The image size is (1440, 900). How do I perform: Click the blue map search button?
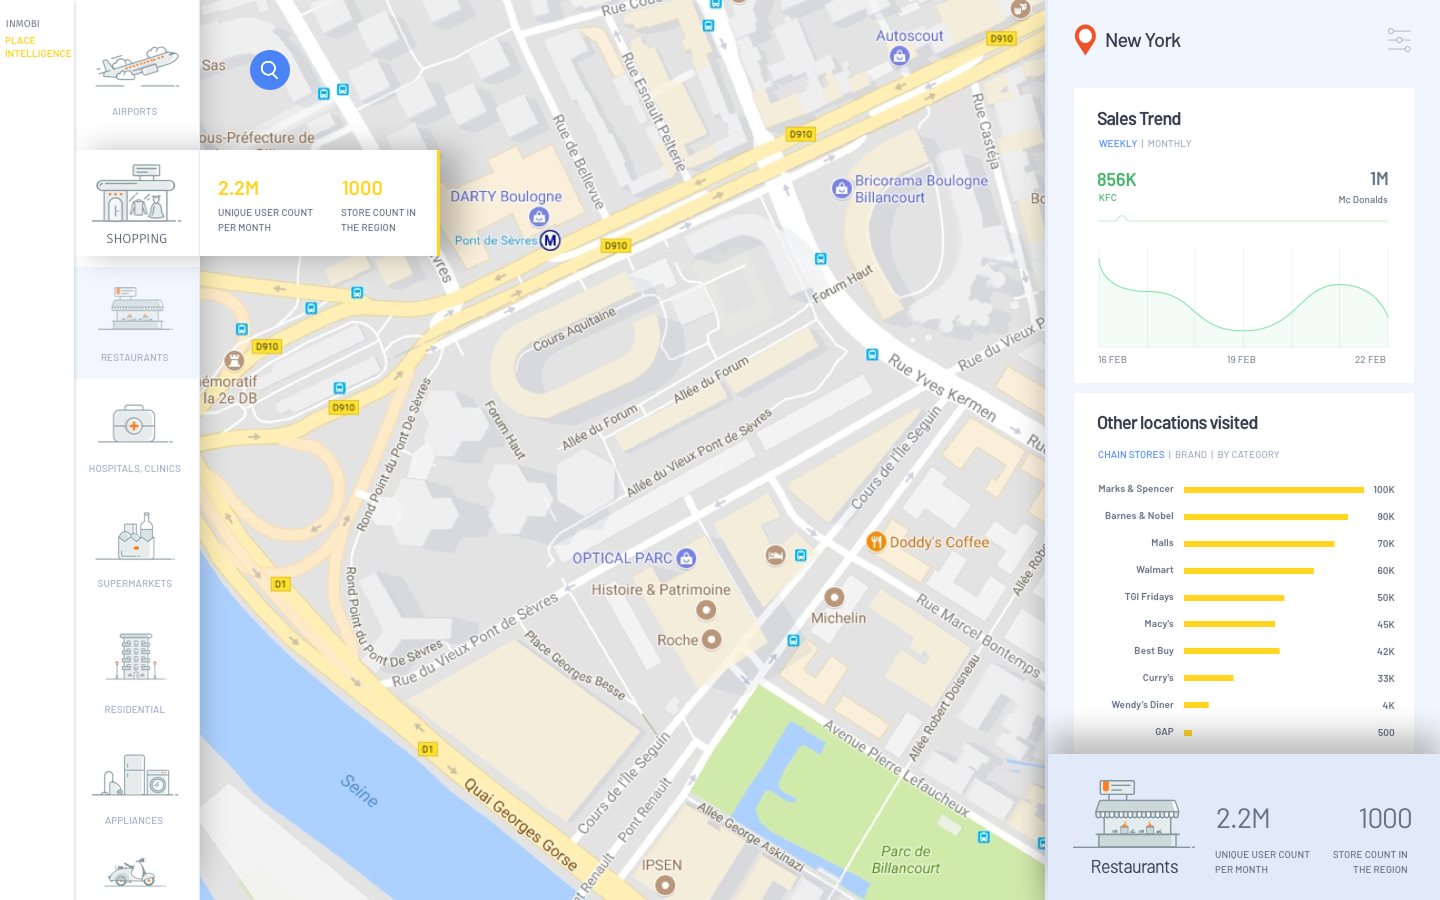(x=270, y=70)
